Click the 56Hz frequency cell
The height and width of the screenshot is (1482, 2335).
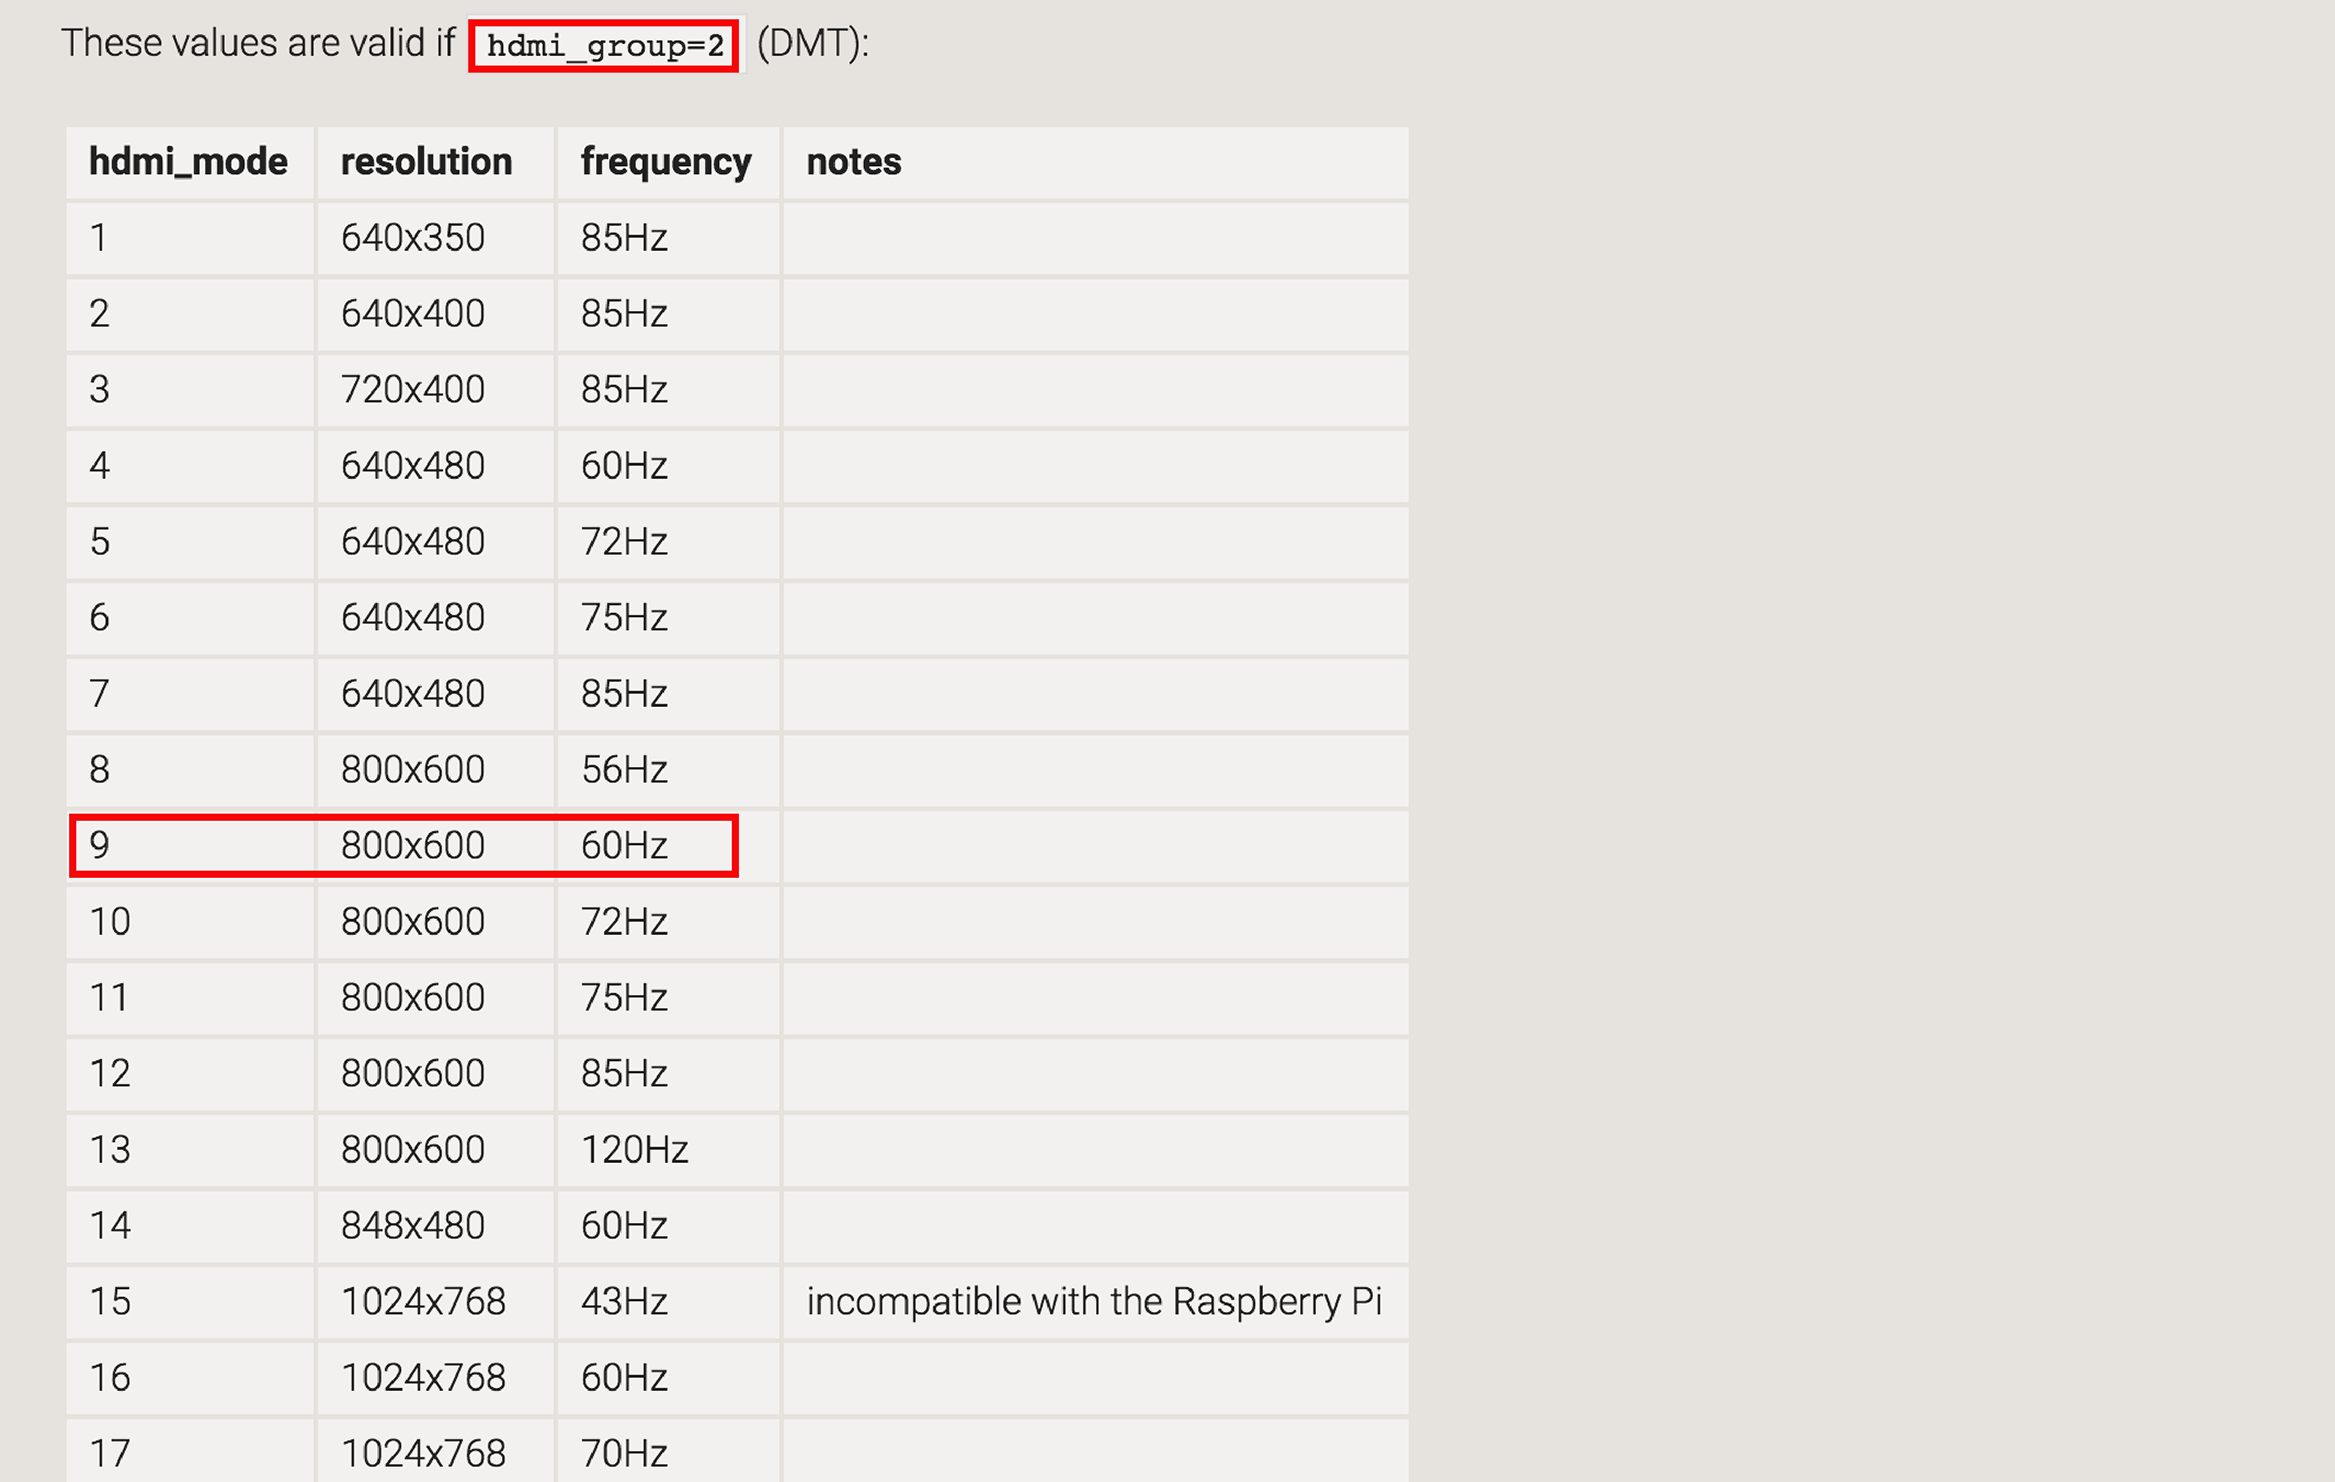point(623,770)
